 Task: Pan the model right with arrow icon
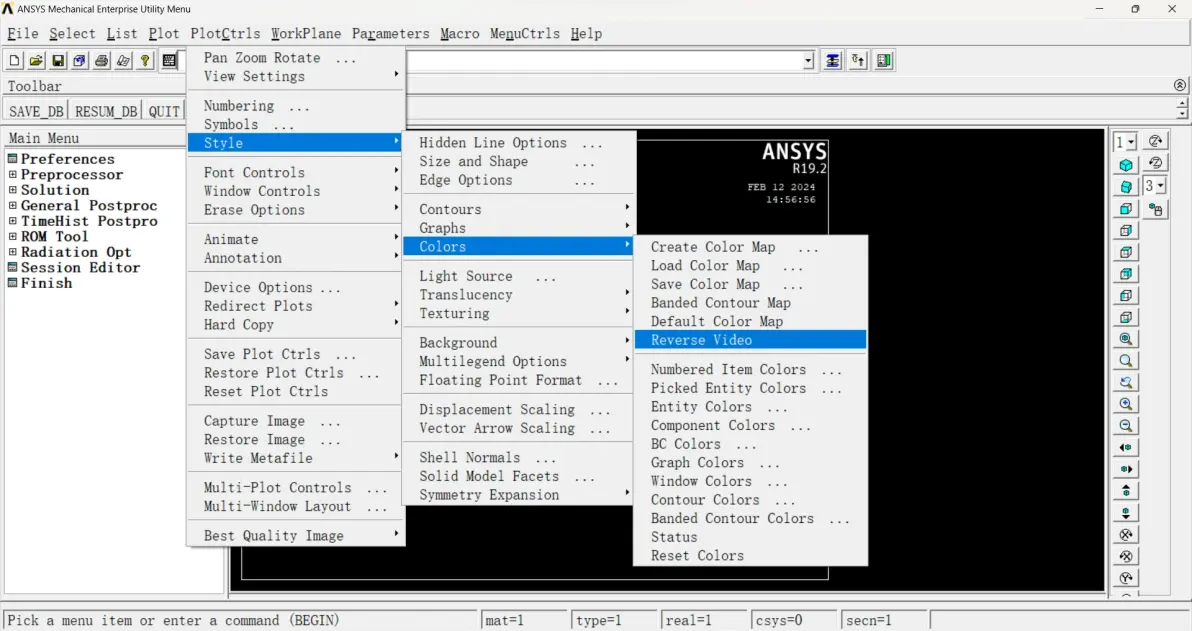[1126, 469]
